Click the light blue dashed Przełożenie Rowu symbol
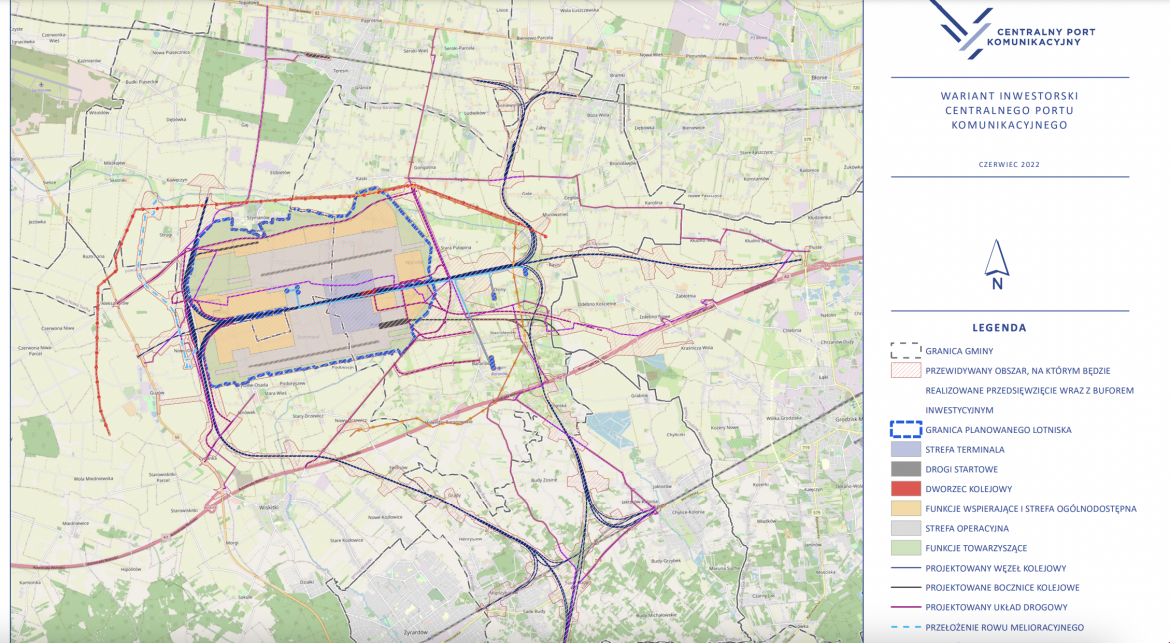The height and width of the screenshot is (643, 1170). (x=905, y=627)
